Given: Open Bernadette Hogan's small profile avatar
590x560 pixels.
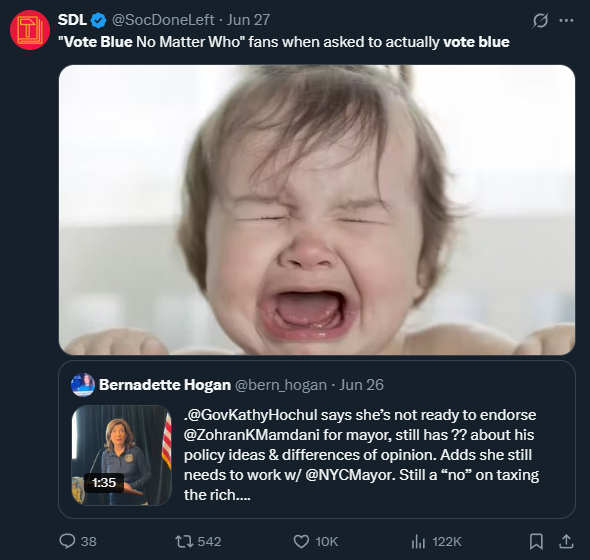Looking at the screenshot, I should [x=83, y=385].
